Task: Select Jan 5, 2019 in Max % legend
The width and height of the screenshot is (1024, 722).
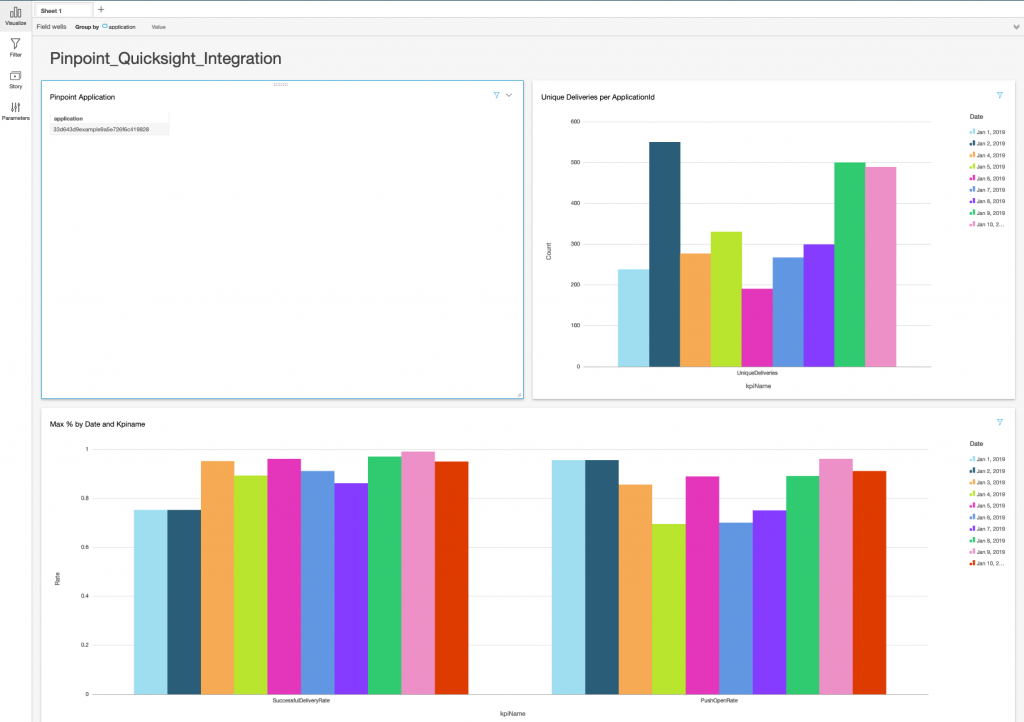Action: pyautogui.click(x=987, y=505)
